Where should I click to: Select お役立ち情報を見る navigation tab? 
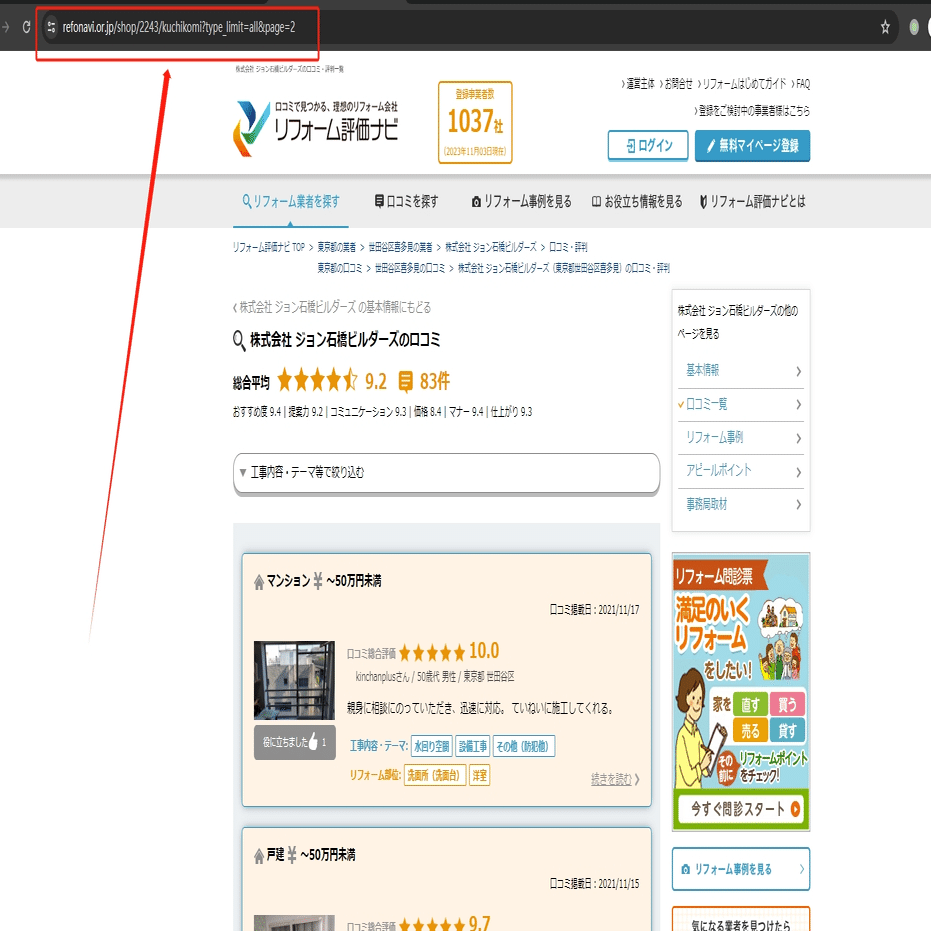637,201
